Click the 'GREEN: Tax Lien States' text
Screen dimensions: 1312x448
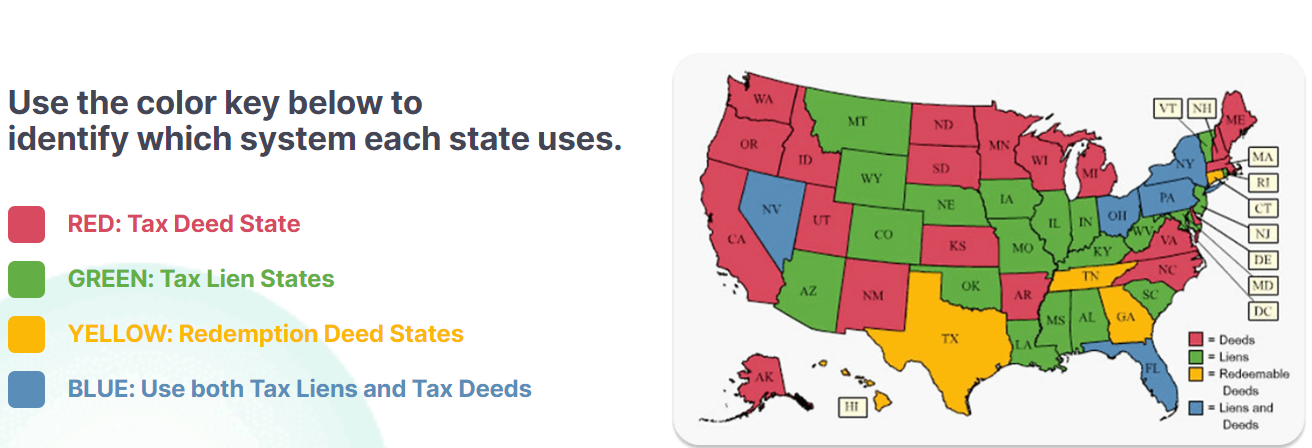pos(201,279)
